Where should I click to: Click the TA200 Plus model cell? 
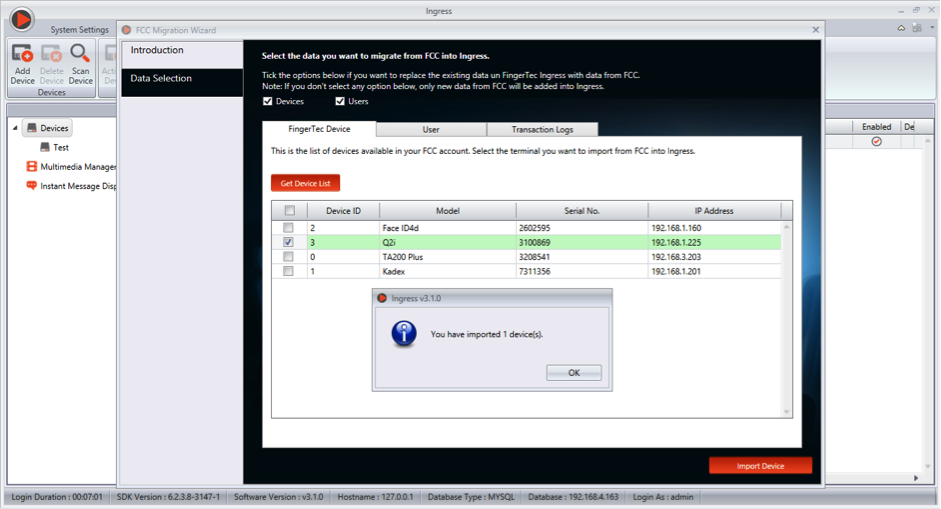click(448, 257)
